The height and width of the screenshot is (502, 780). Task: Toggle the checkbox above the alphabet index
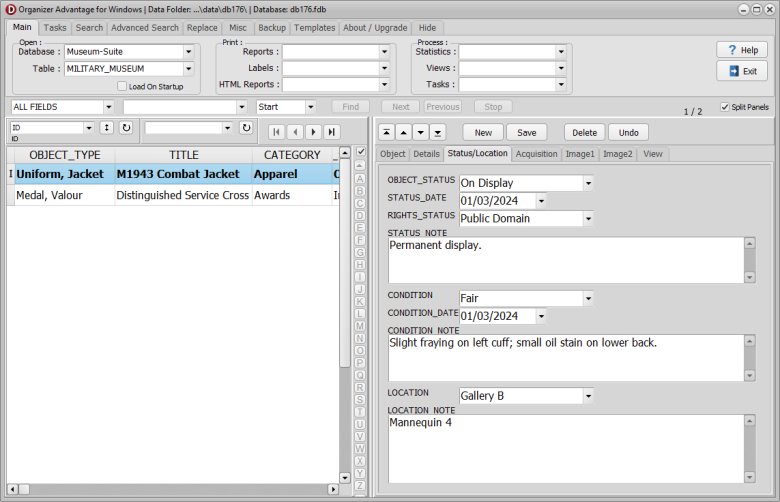click(359, 152)
